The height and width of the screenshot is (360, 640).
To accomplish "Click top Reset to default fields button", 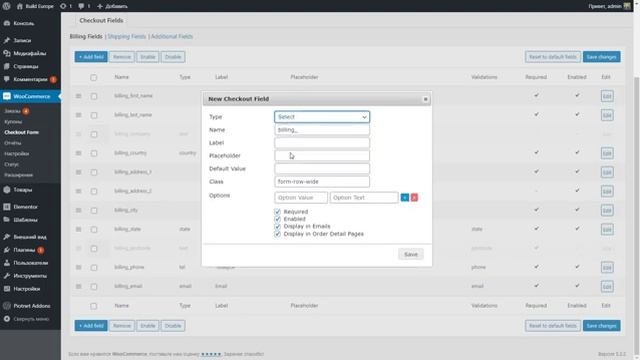I will (x=553, y=57).
